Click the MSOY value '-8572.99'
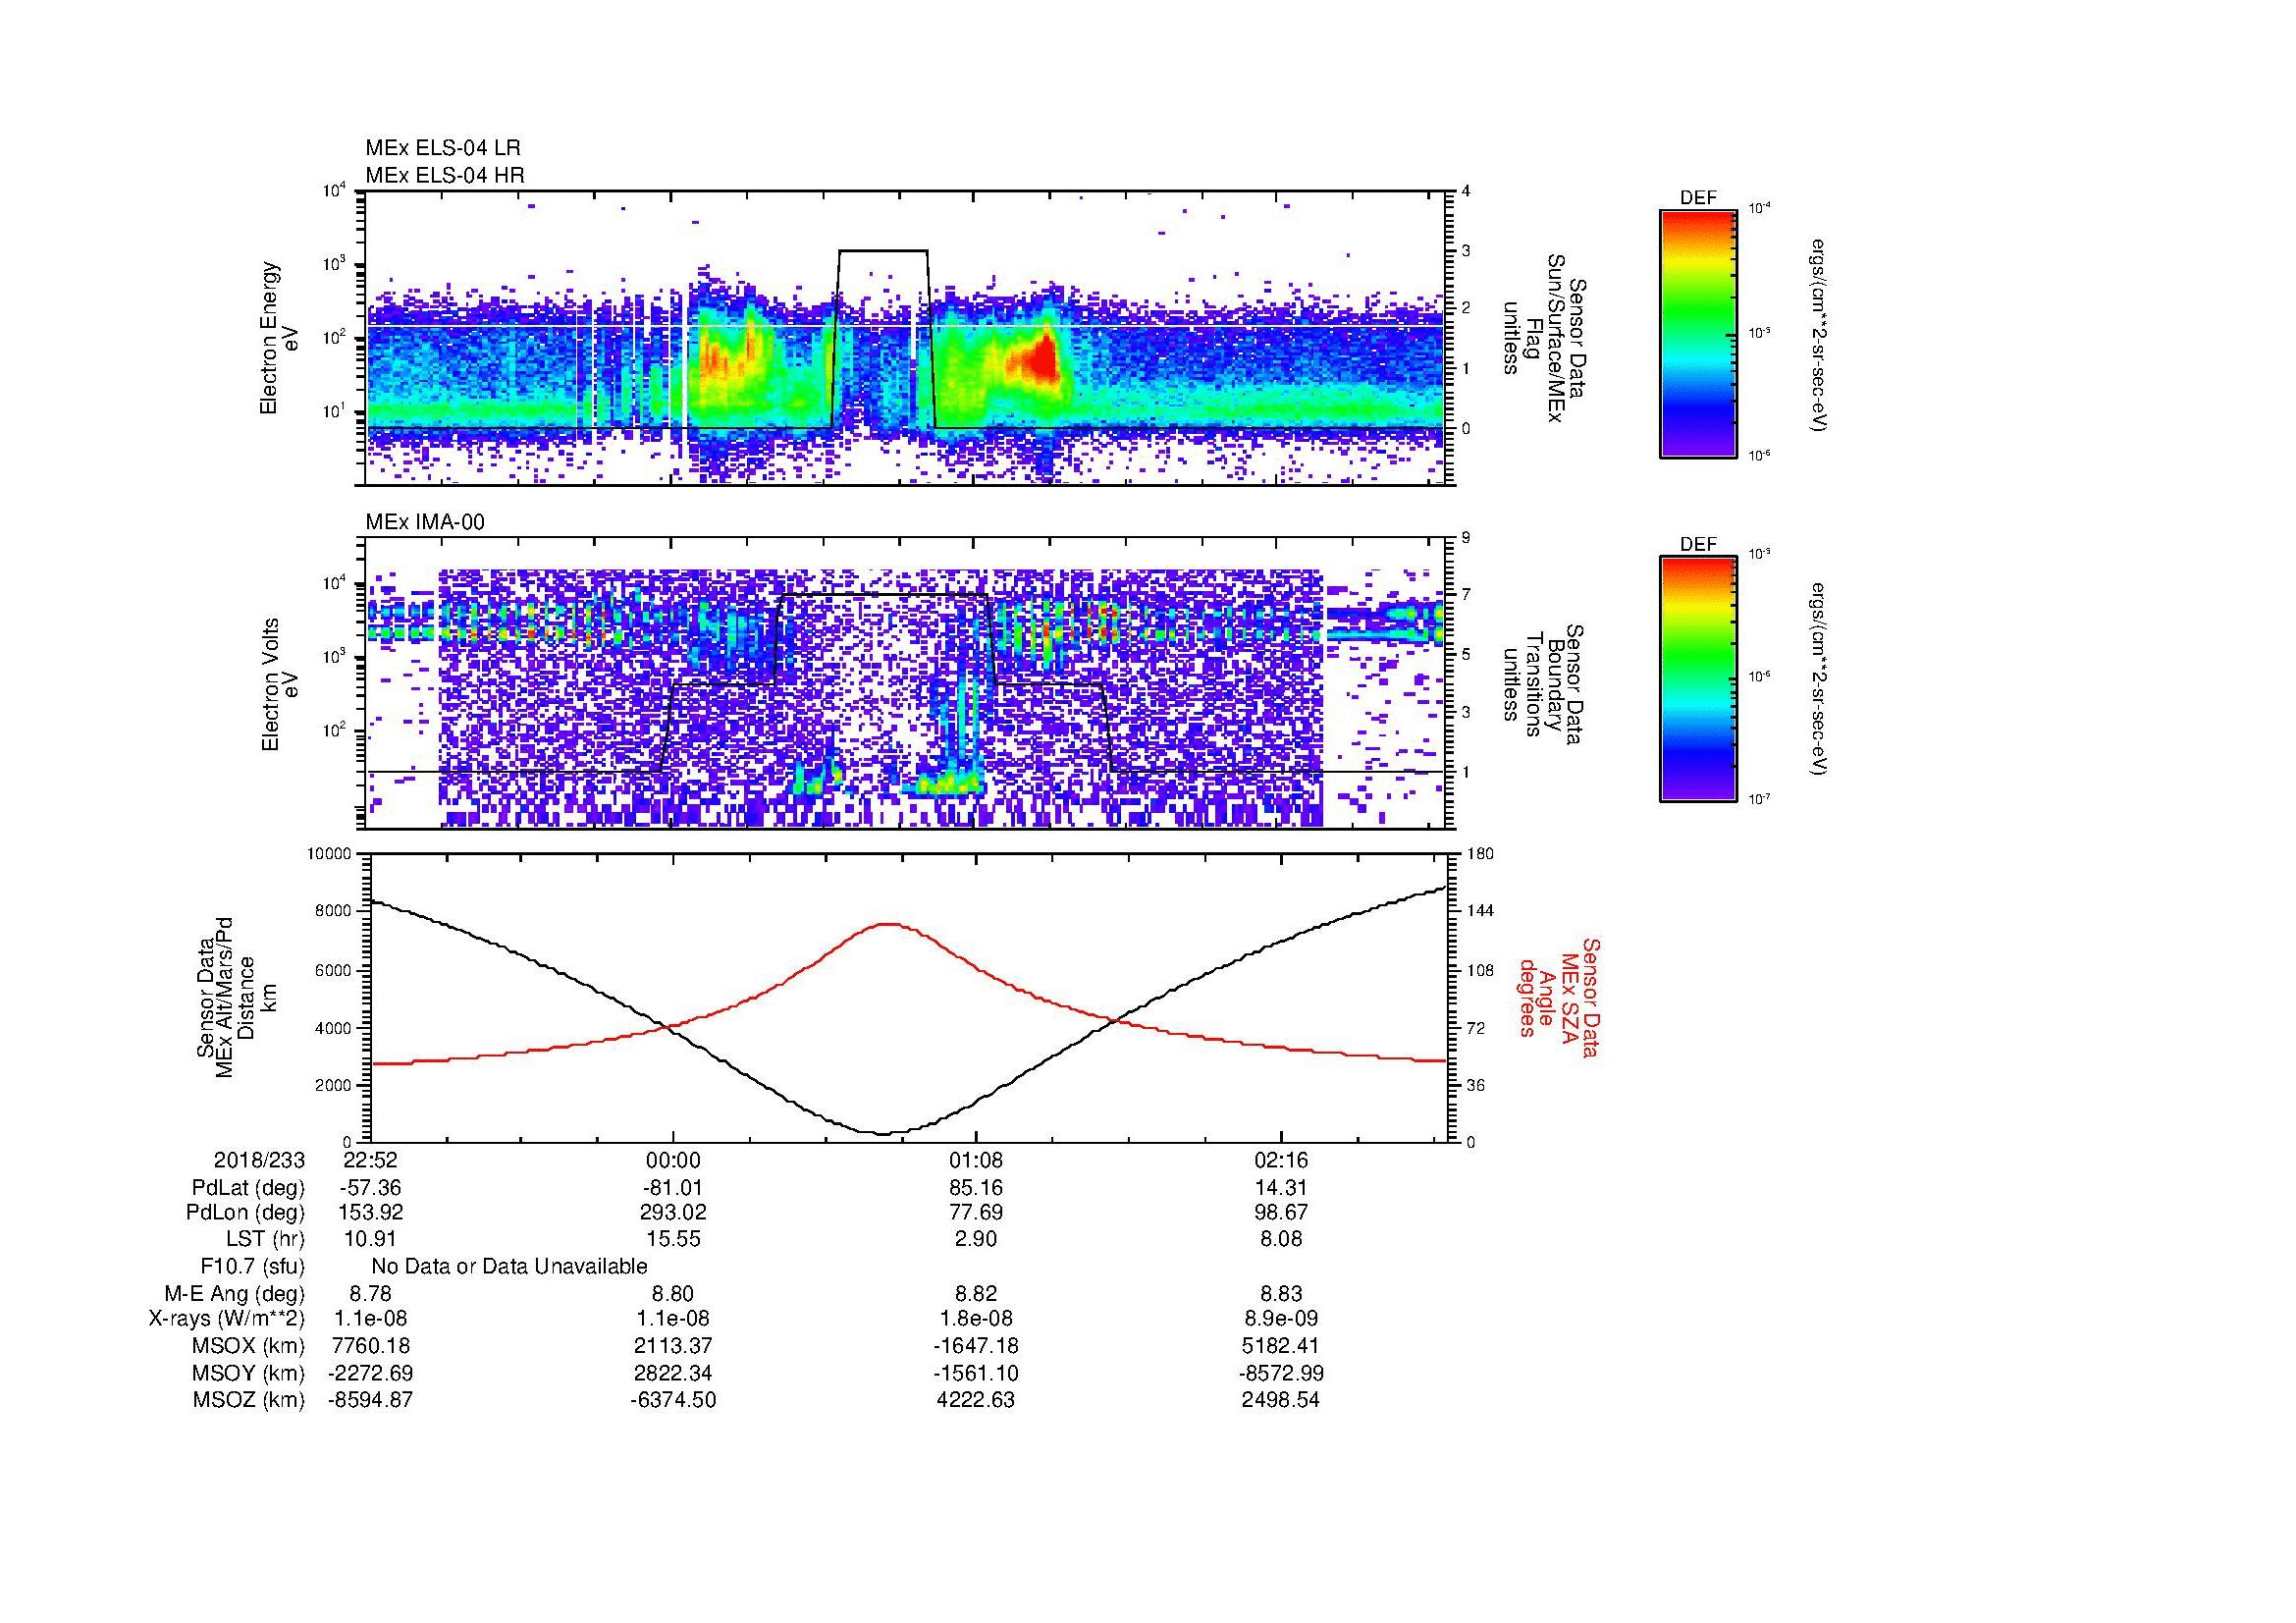 [1281, 1373]
